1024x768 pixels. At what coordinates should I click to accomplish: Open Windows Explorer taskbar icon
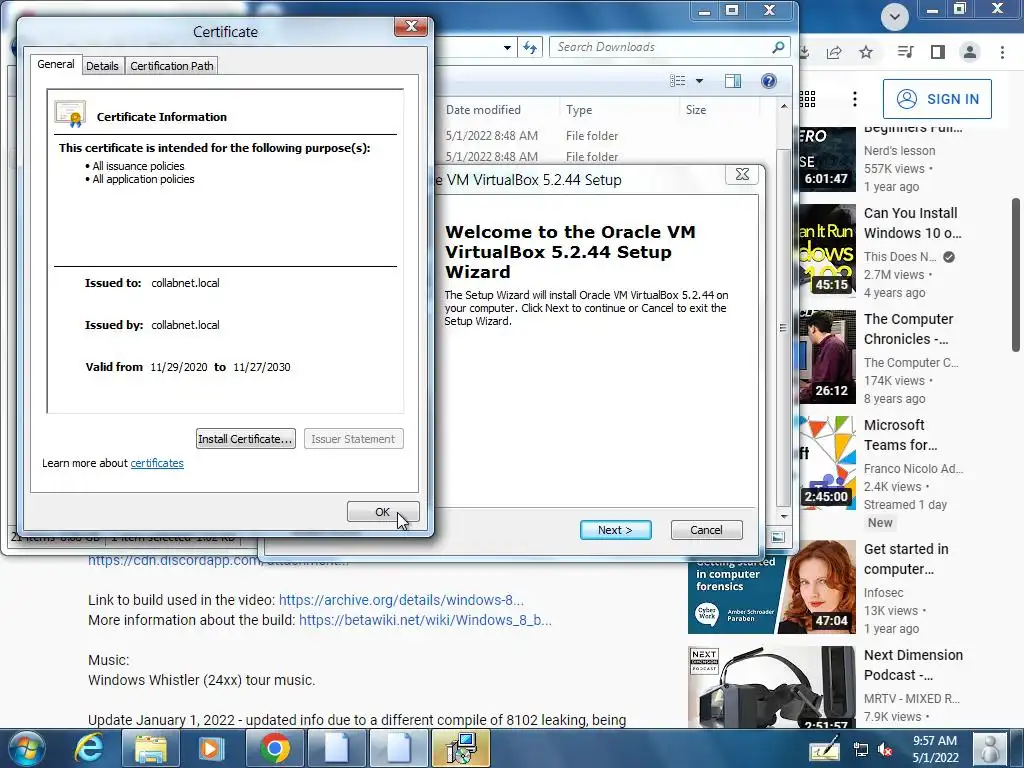click(150, 748)
